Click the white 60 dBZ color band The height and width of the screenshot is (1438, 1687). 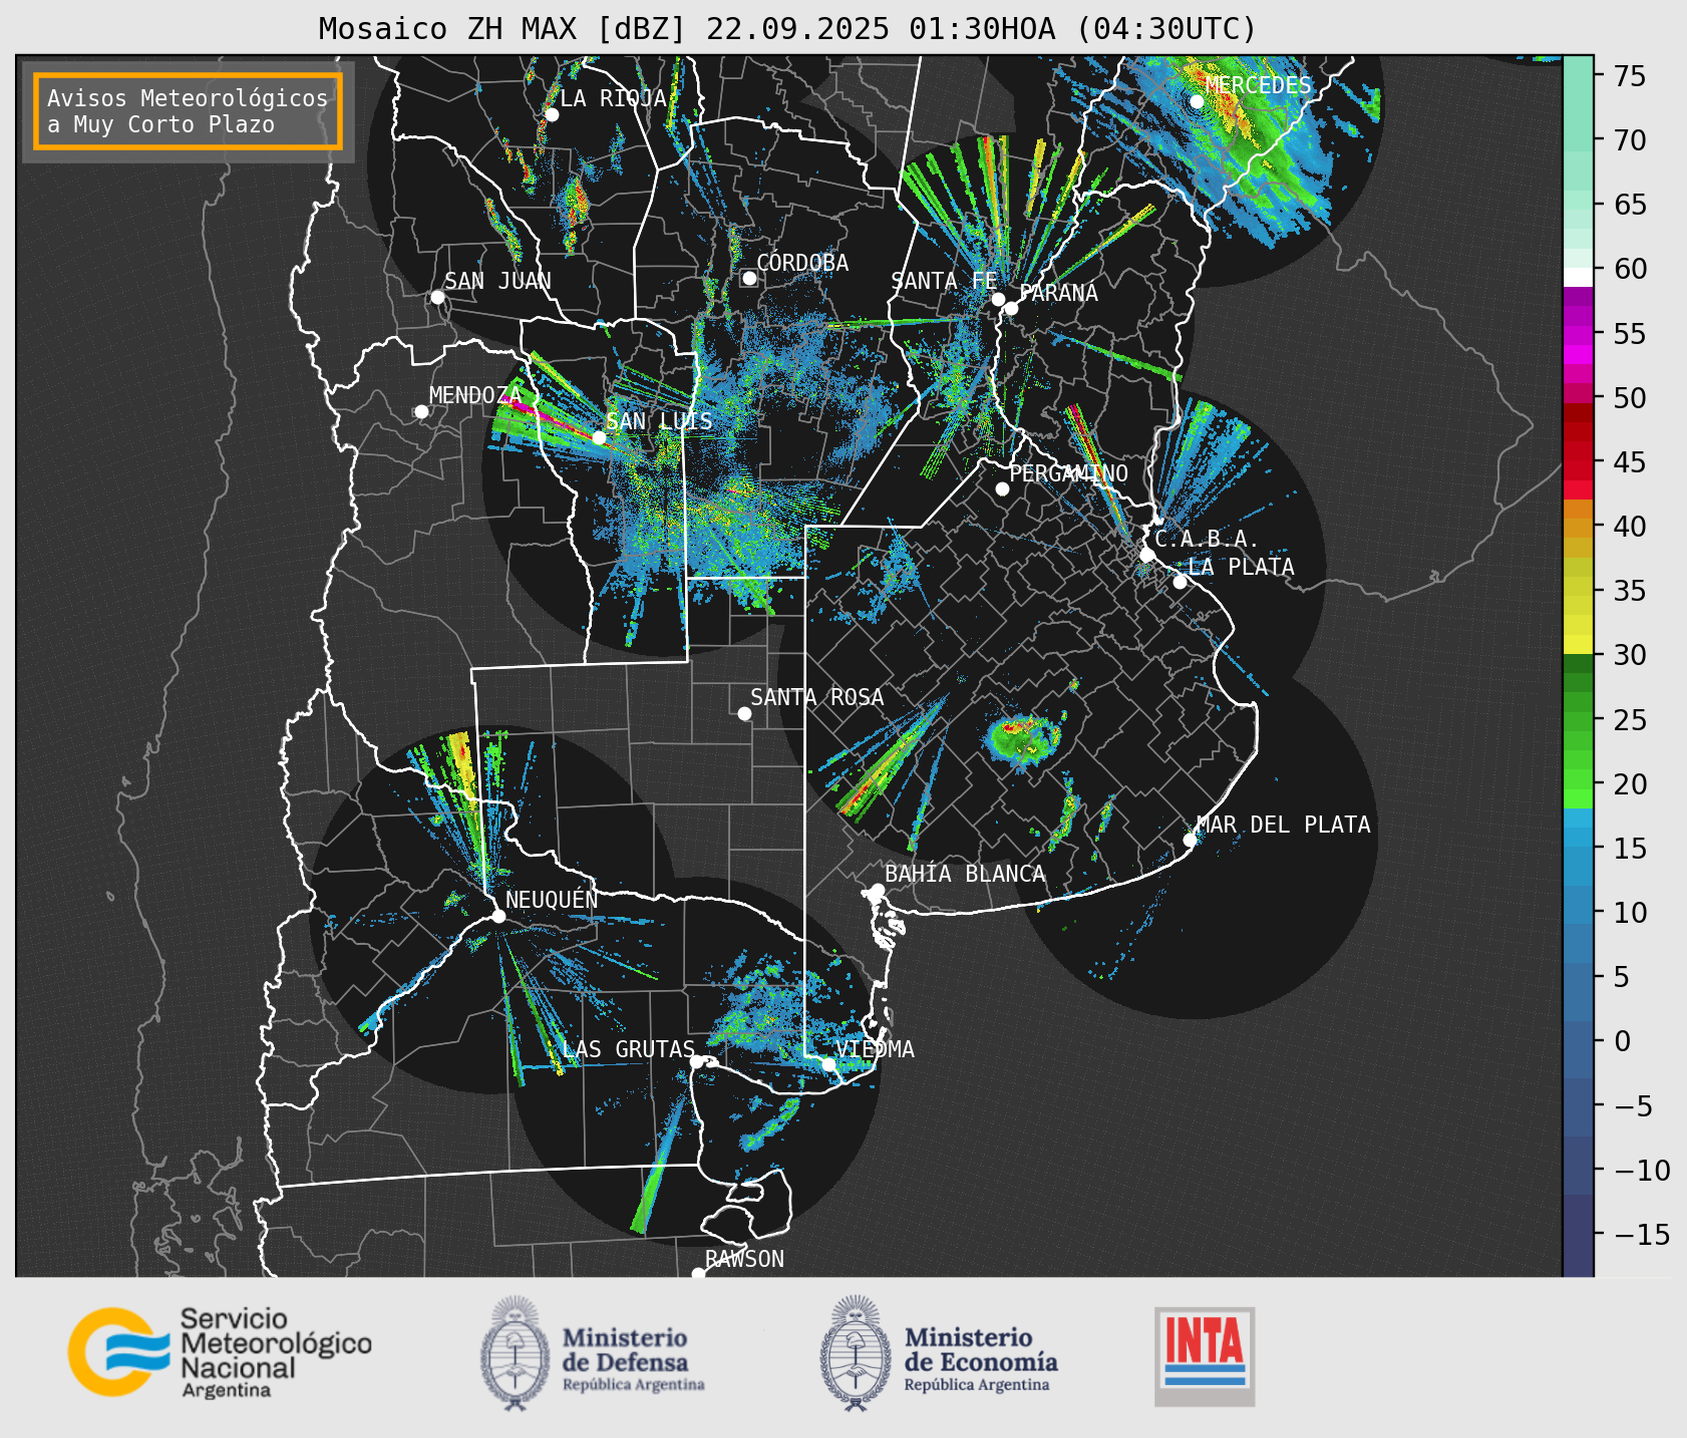[1577, 276]
